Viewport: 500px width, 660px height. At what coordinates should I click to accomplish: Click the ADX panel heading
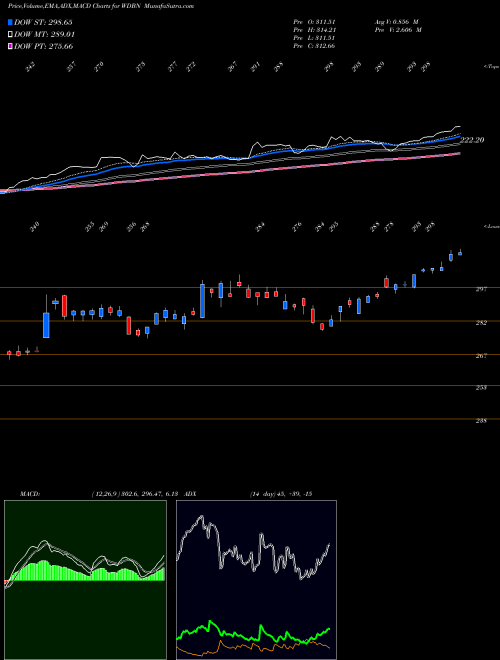coord(191,494)
